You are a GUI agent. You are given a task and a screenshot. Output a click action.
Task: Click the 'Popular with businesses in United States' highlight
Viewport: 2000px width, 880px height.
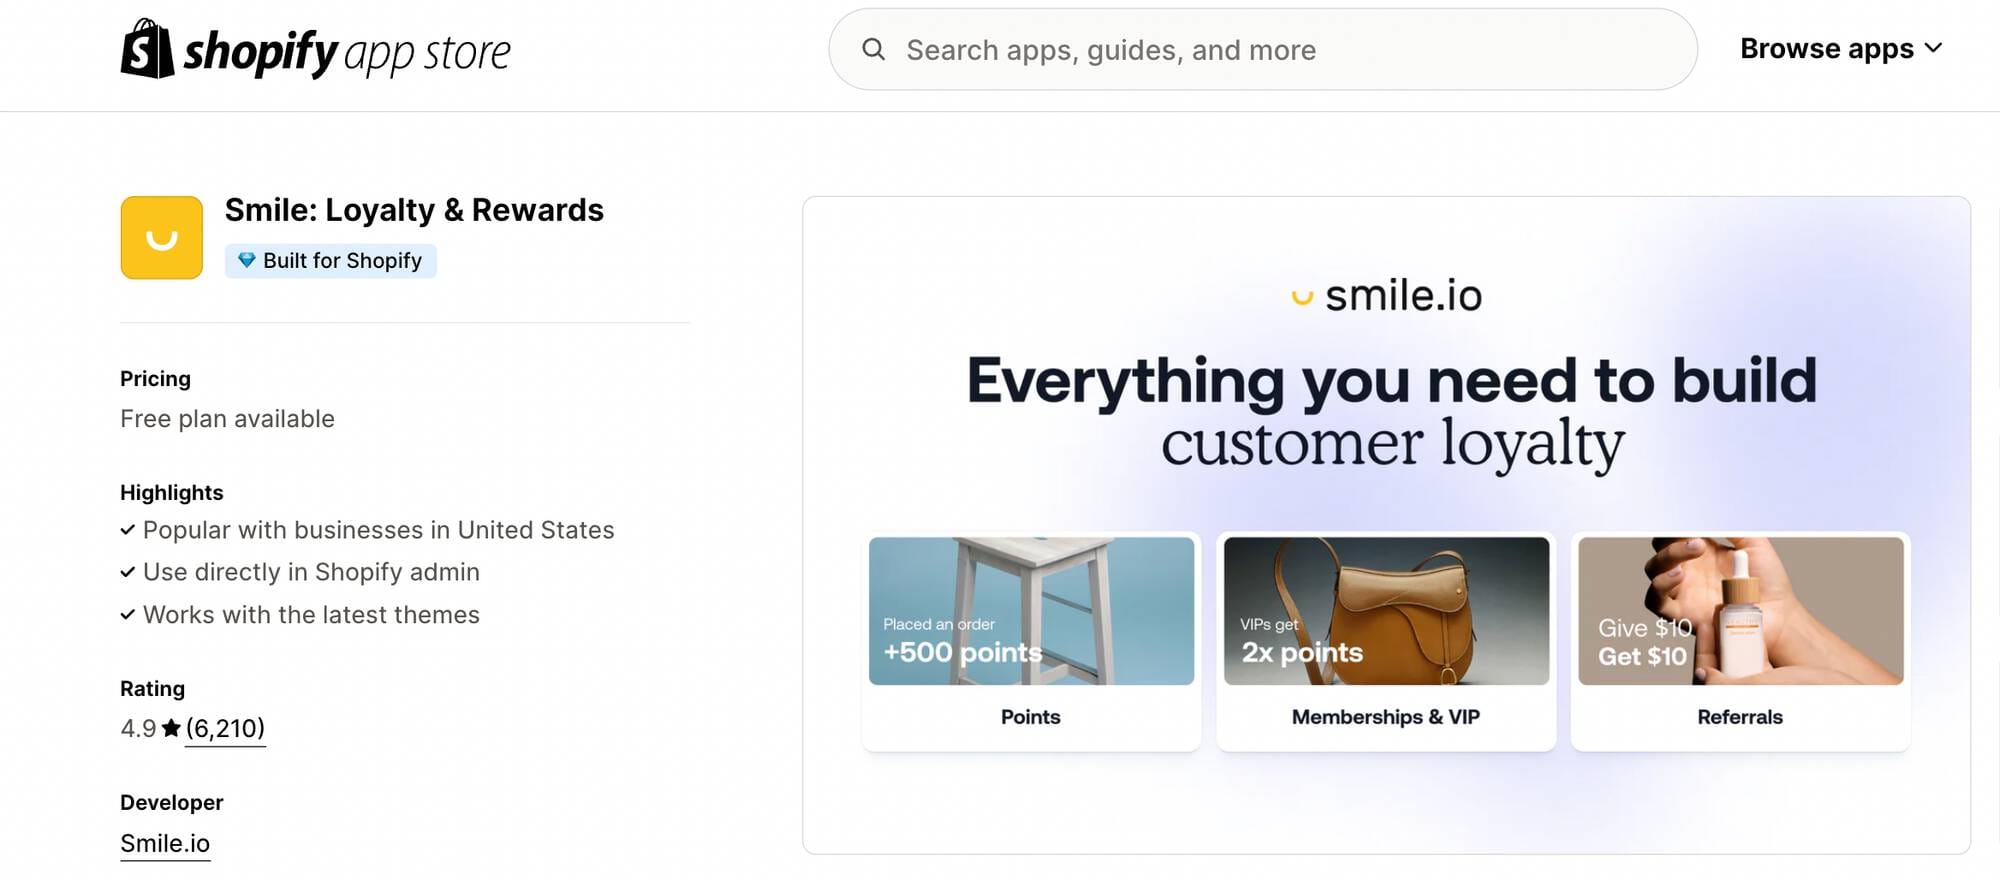tap(379, 530)
